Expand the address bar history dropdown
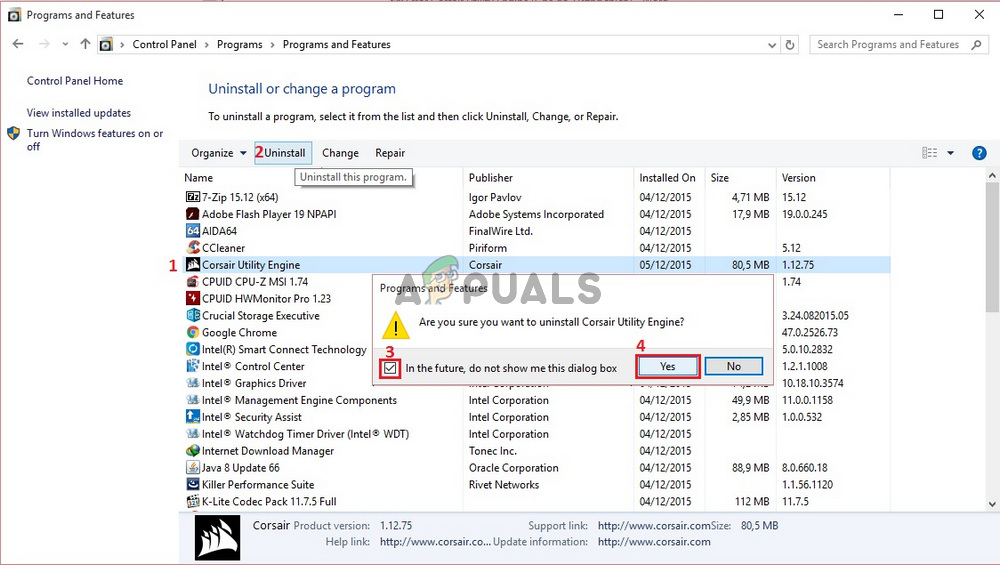 (772, 45)
